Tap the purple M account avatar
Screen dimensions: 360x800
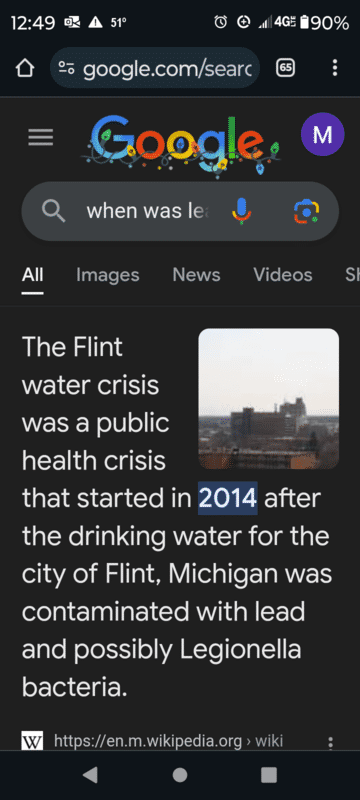pos(322,134)
